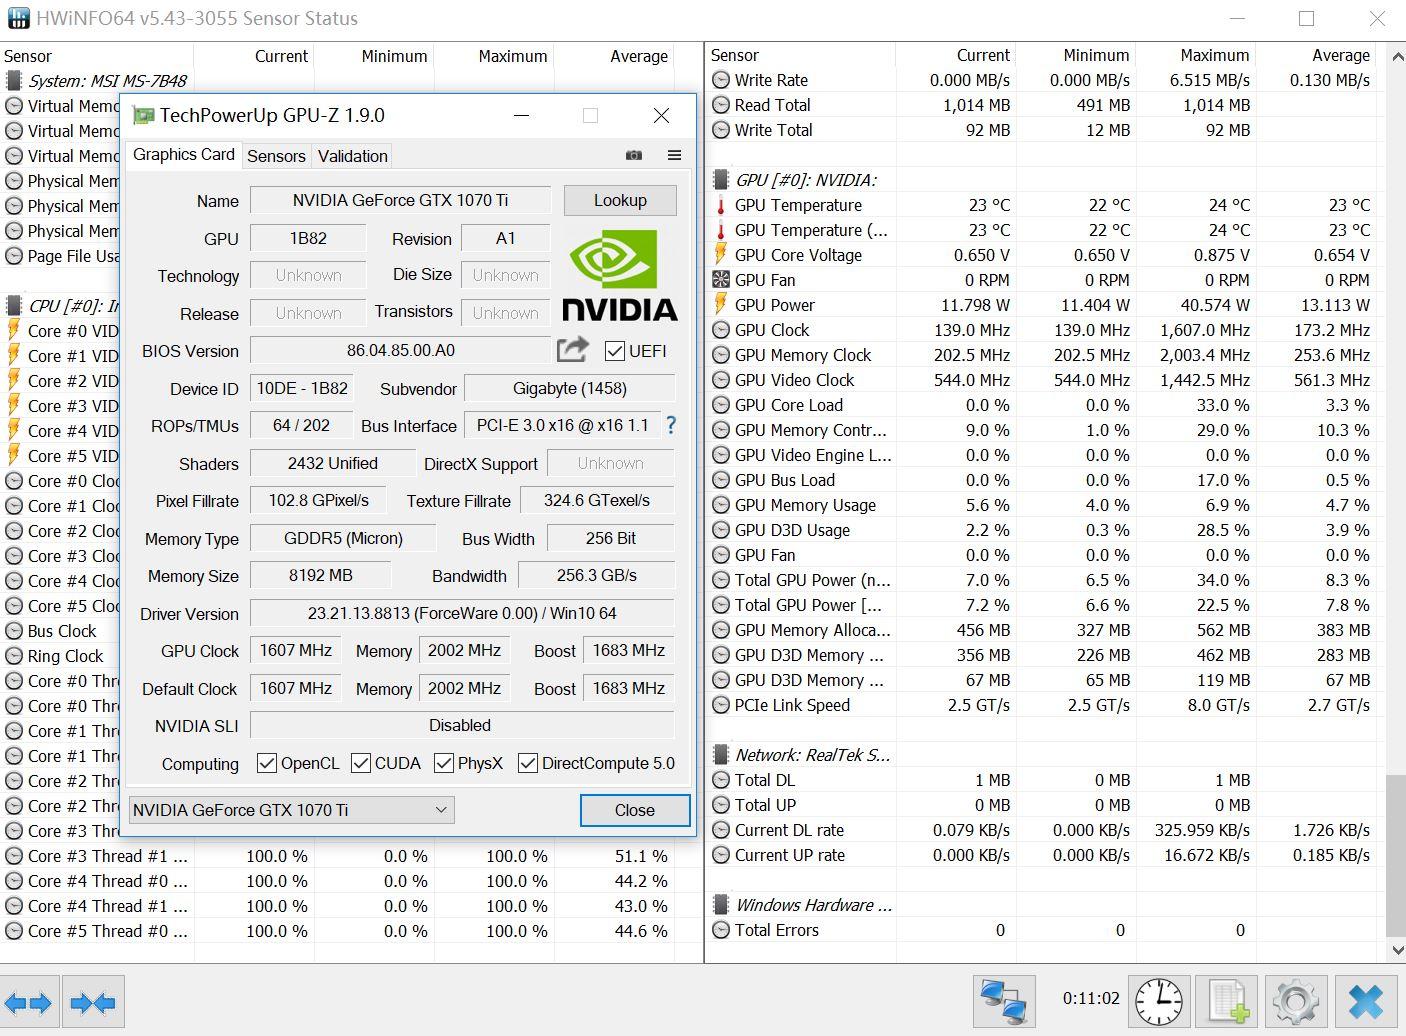1406x1036 pixels.
Task: Click the Lookup button
Action: tap(619, 200)
